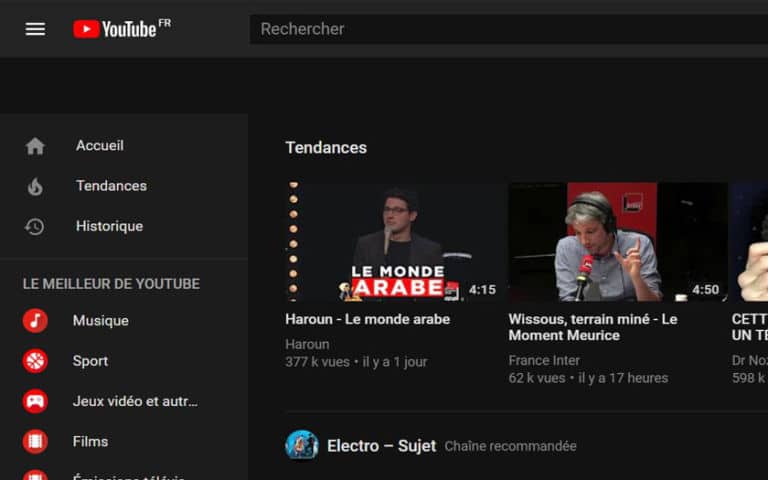Click the Tendances flame icon
Image resolution: width=768 pixels, height=480 pixels.
pyautogui.click(x=35, y=186)
